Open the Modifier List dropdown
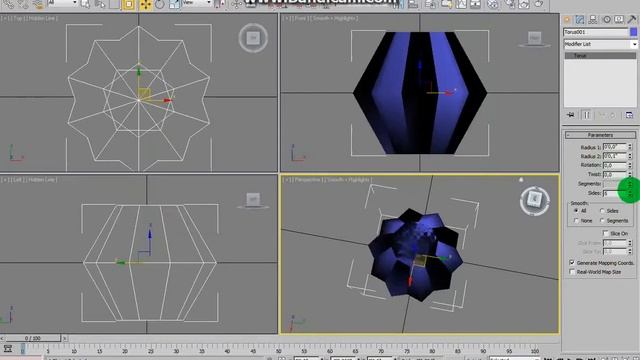640x360 pixels. click(600, 44)
